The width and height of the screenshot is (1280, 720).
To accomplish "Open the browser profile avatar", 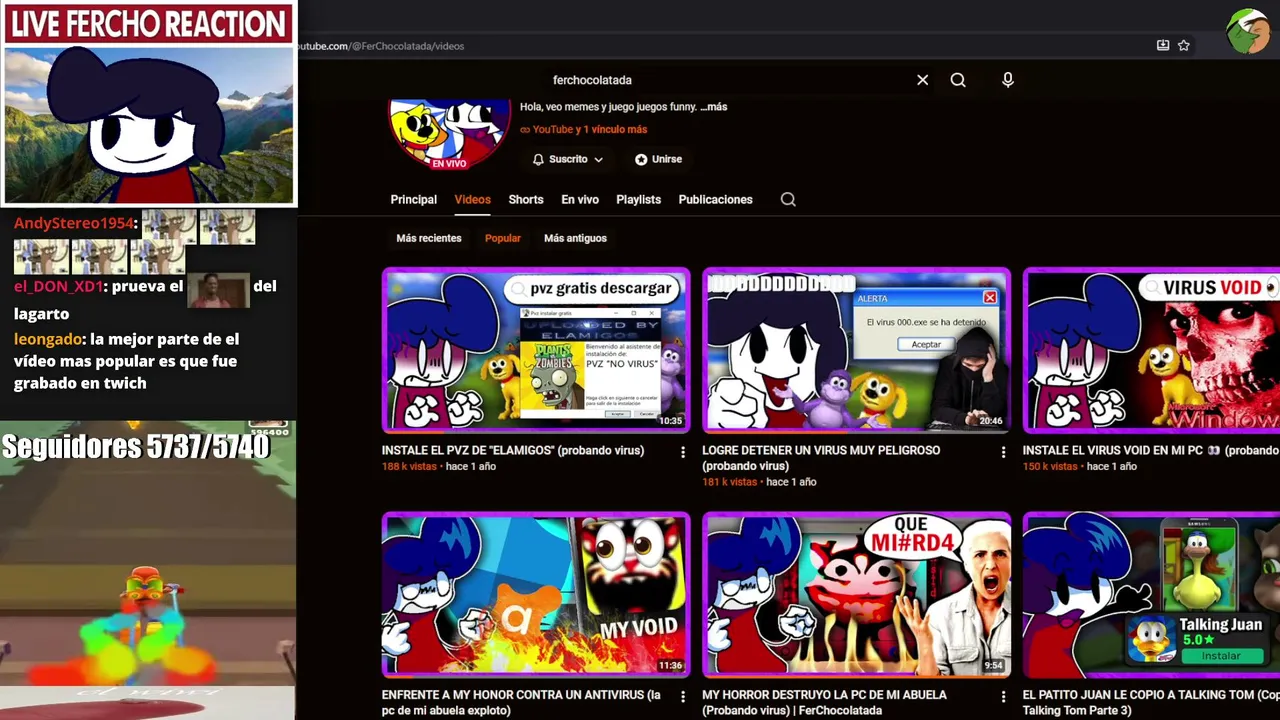I will point(1249,32).
